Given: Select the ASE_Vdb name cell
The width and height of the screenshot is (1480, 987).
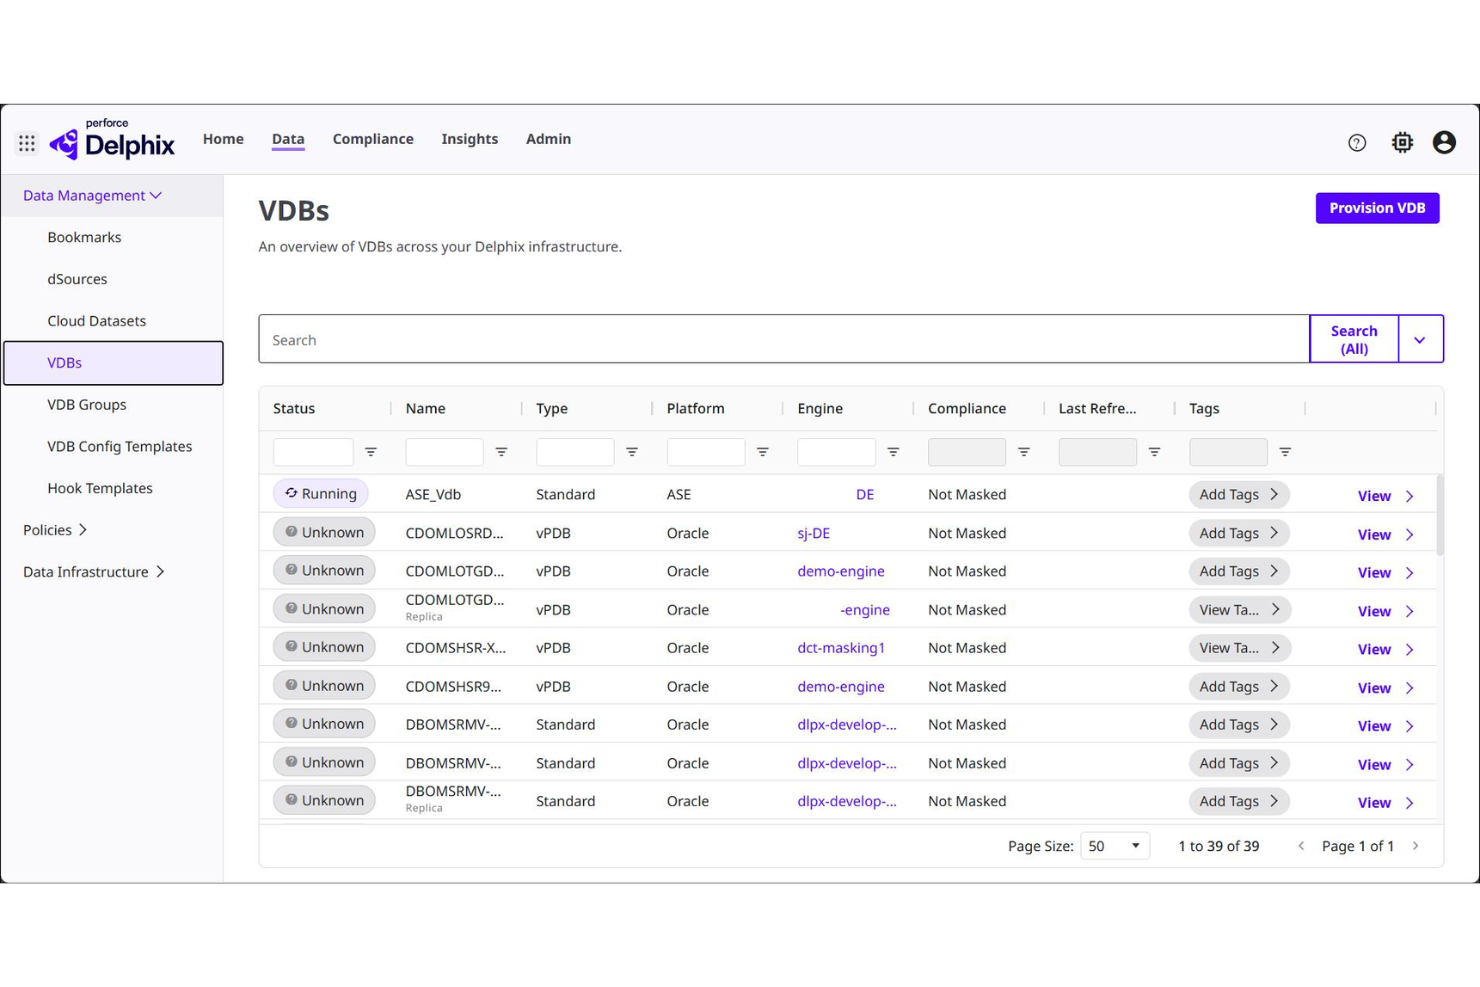Looking at the screenshot, I should (x=433, y=494).
